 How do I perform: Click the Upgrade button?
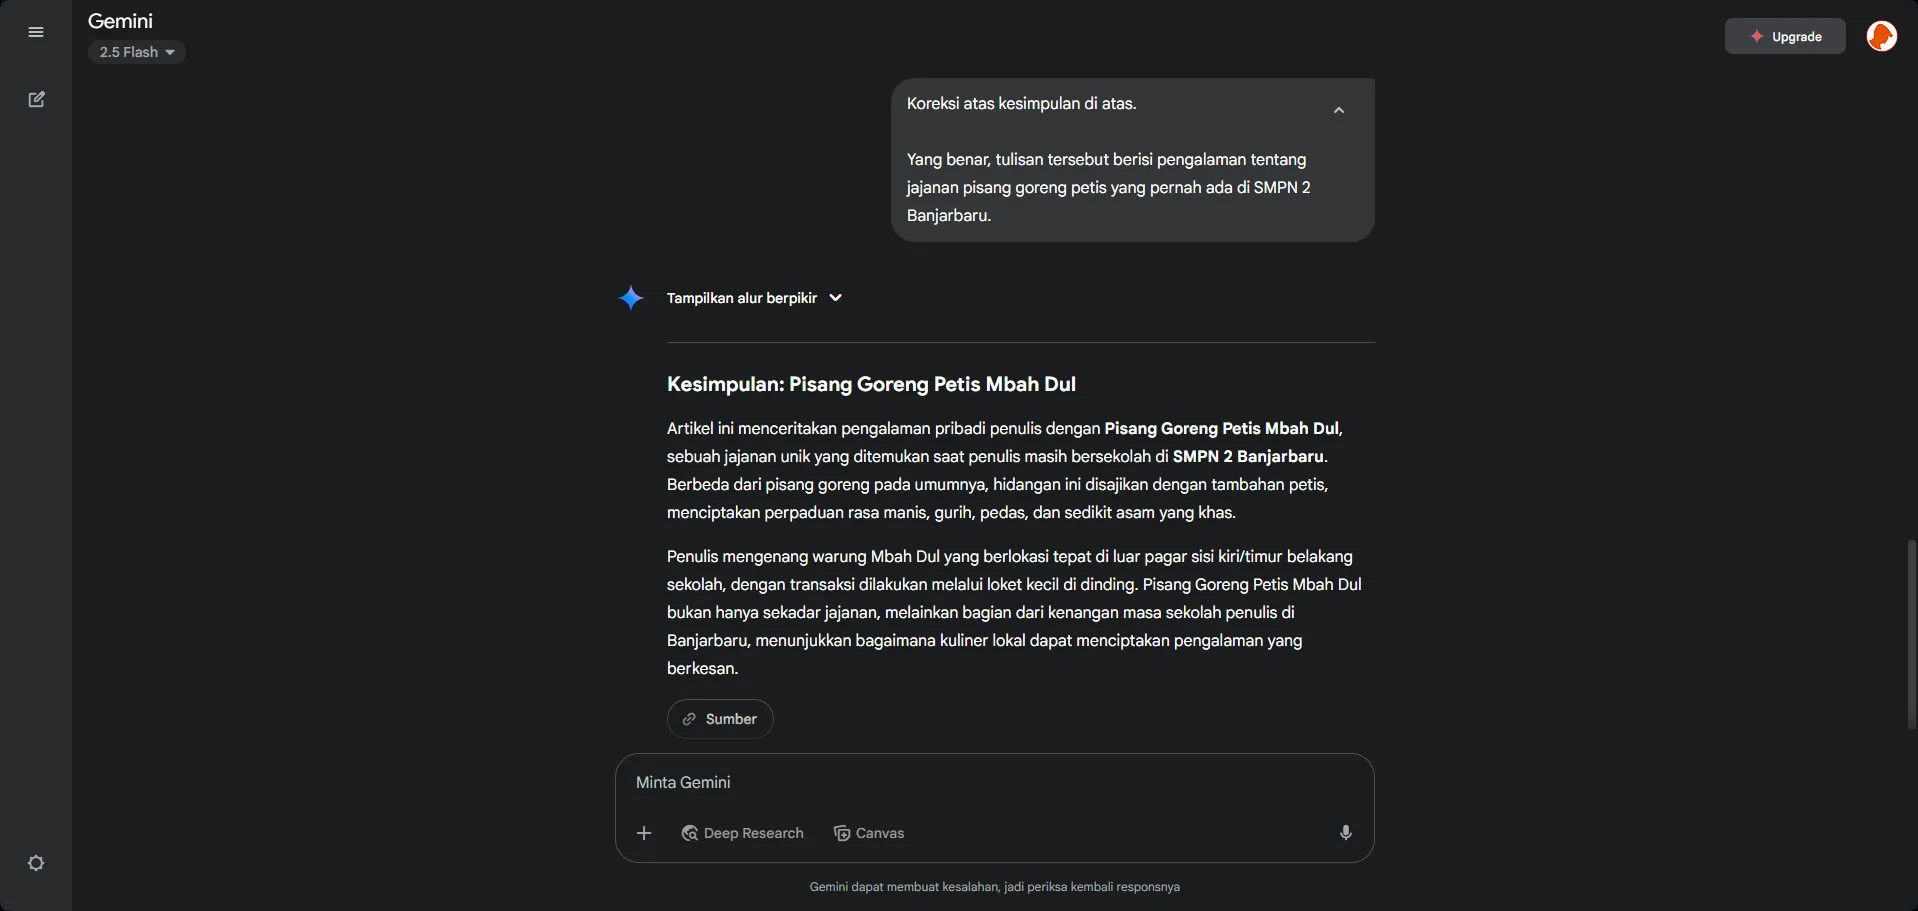click(x=1785, y=36)
